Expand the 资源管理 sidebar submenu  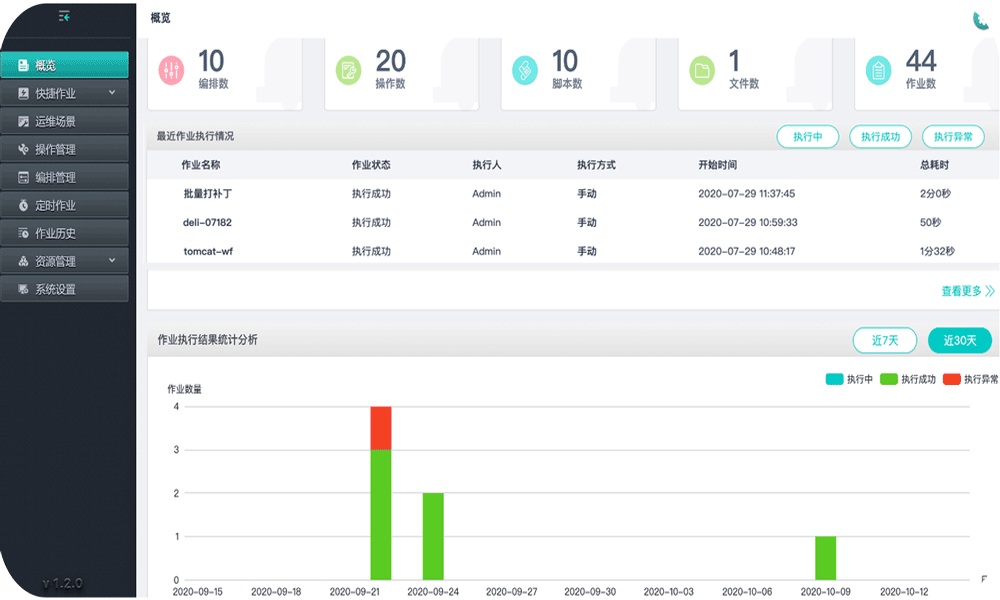pos(112,262)
